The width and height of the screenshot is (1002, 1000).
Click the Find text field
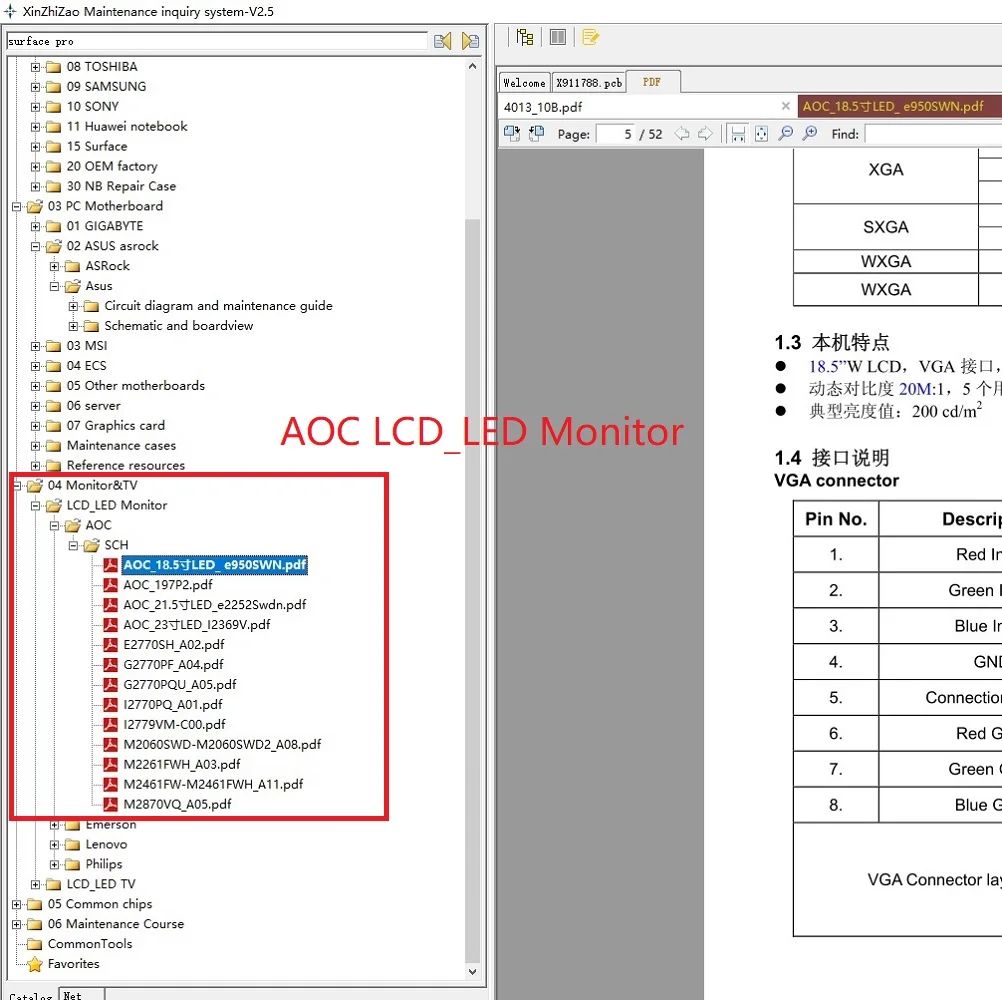point(933,134)
